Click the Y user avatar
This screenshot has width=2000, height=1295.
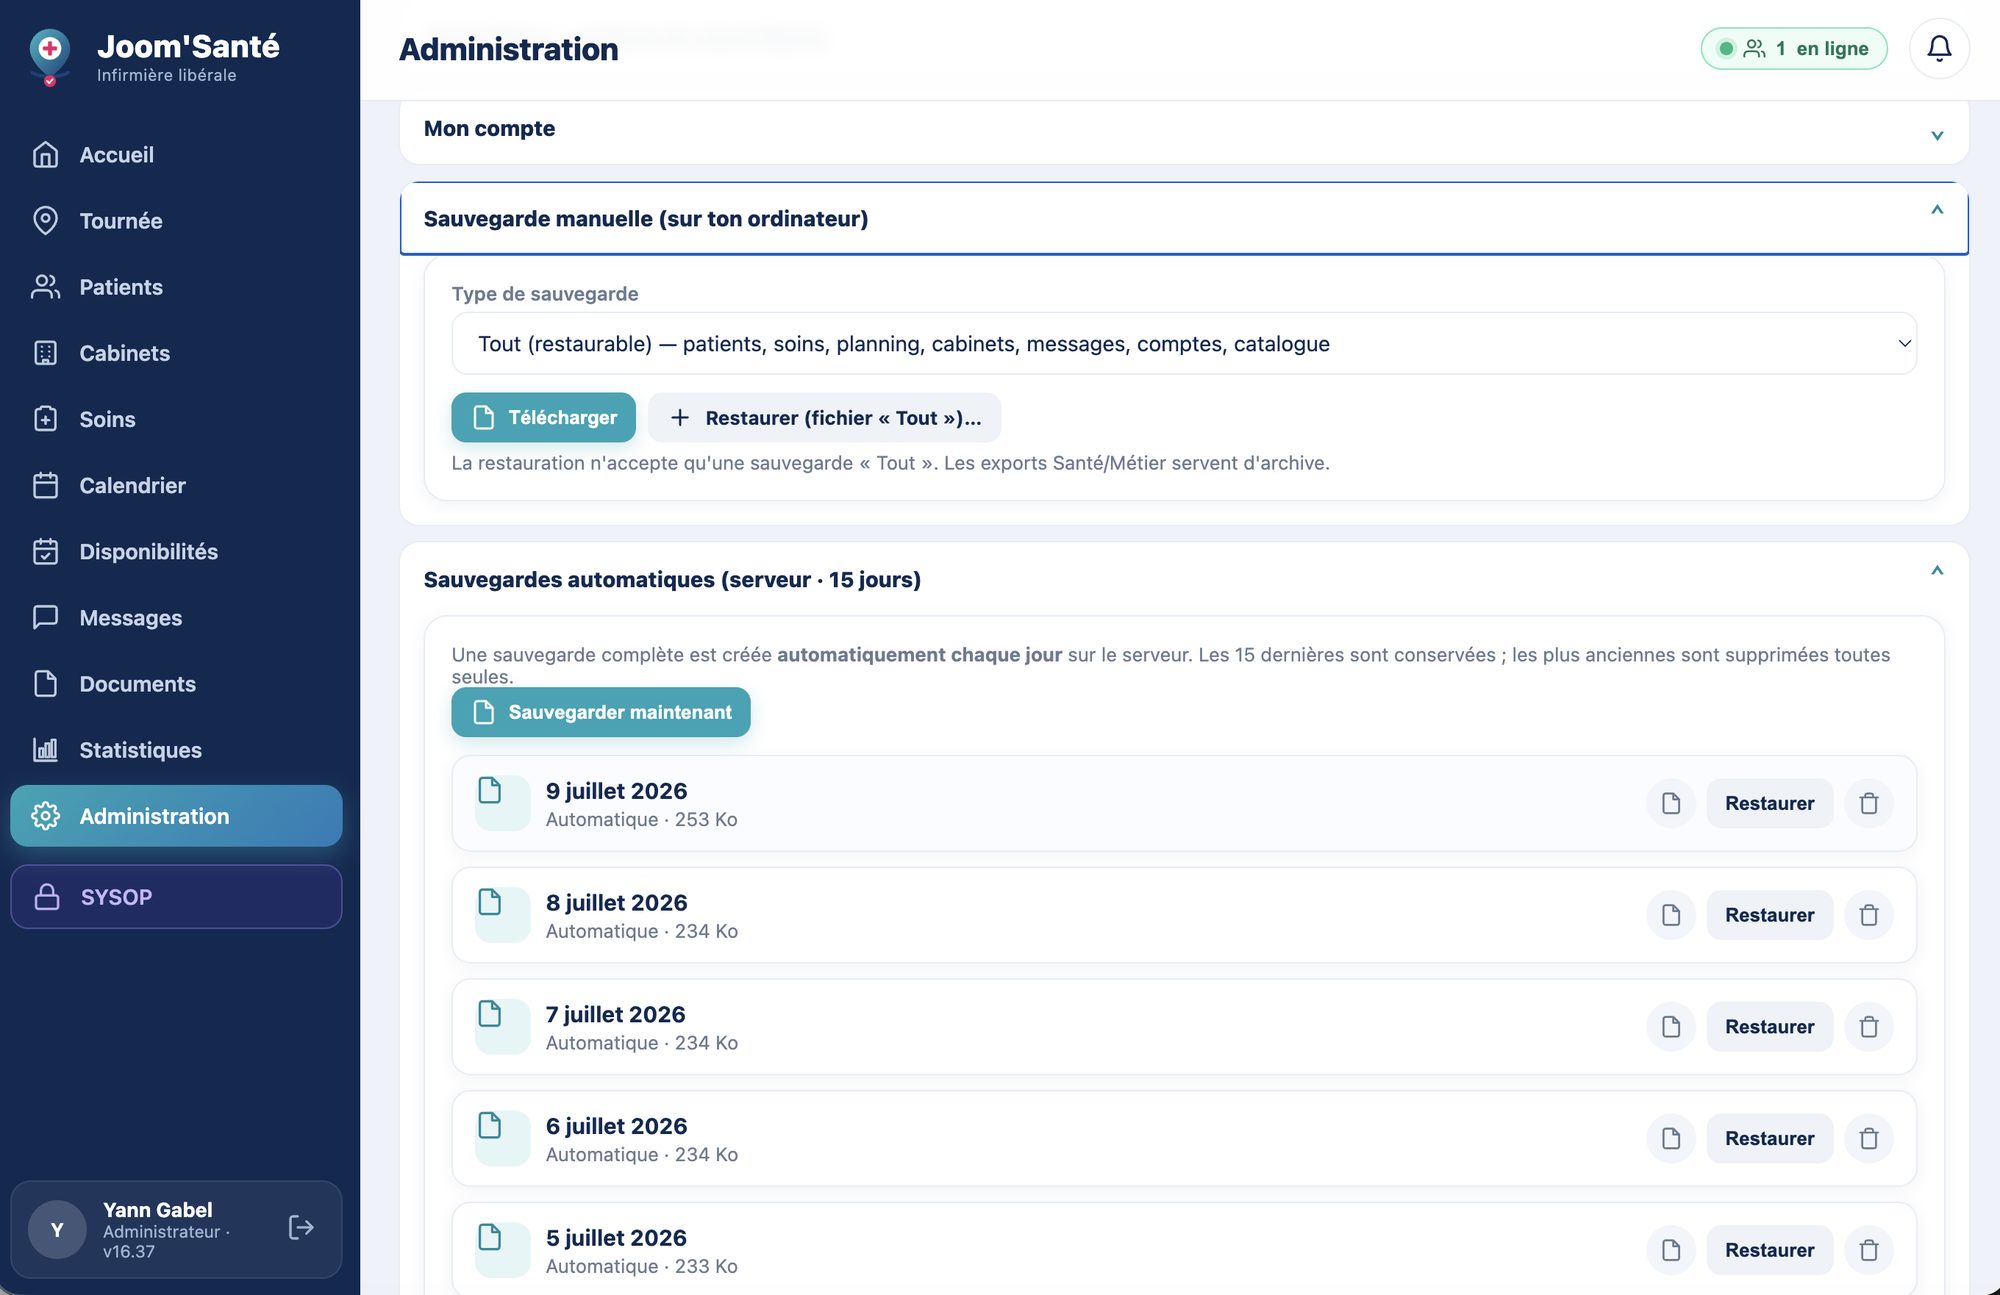pyautogui.click(x=57, y=1229)
